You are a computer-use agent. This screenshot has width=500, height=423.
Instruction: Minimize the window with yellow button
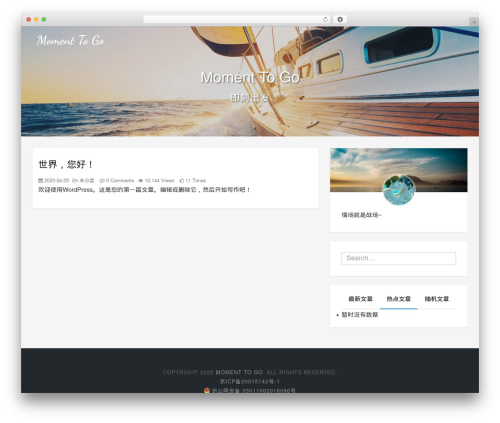(36, 19)
